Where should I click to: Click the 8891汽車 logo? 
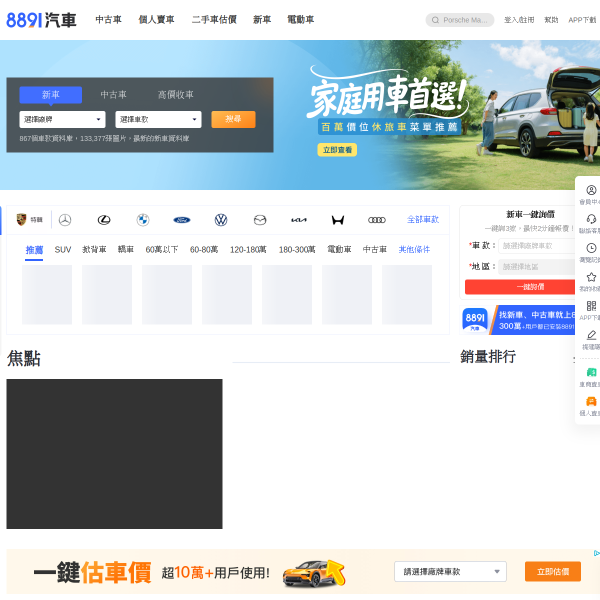click(x=41, y=20)
